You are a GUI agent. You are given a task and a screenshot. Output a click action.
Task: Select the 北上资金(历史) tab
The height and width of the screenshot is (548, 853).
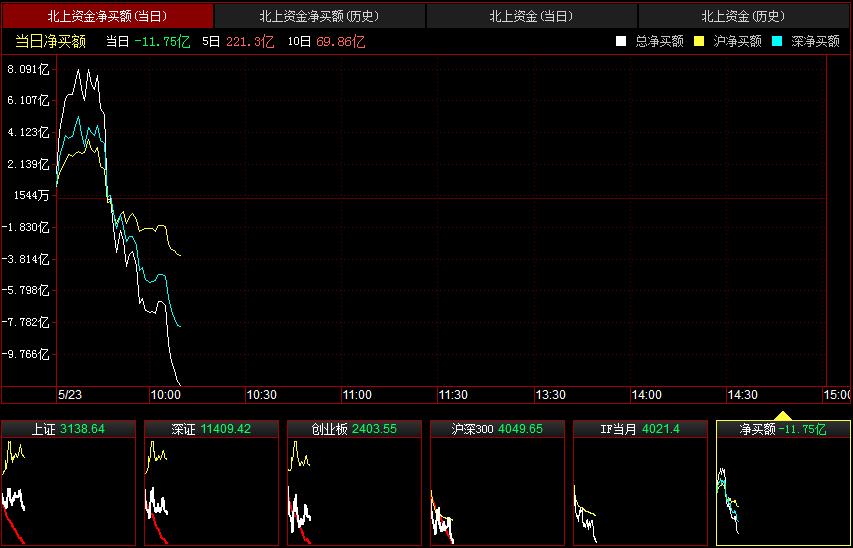click(743, 16)
